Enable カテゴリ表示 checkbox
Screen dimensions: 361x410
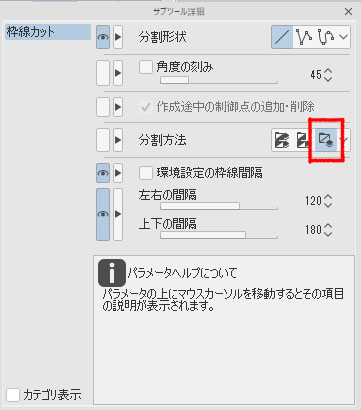coord(13,395)
